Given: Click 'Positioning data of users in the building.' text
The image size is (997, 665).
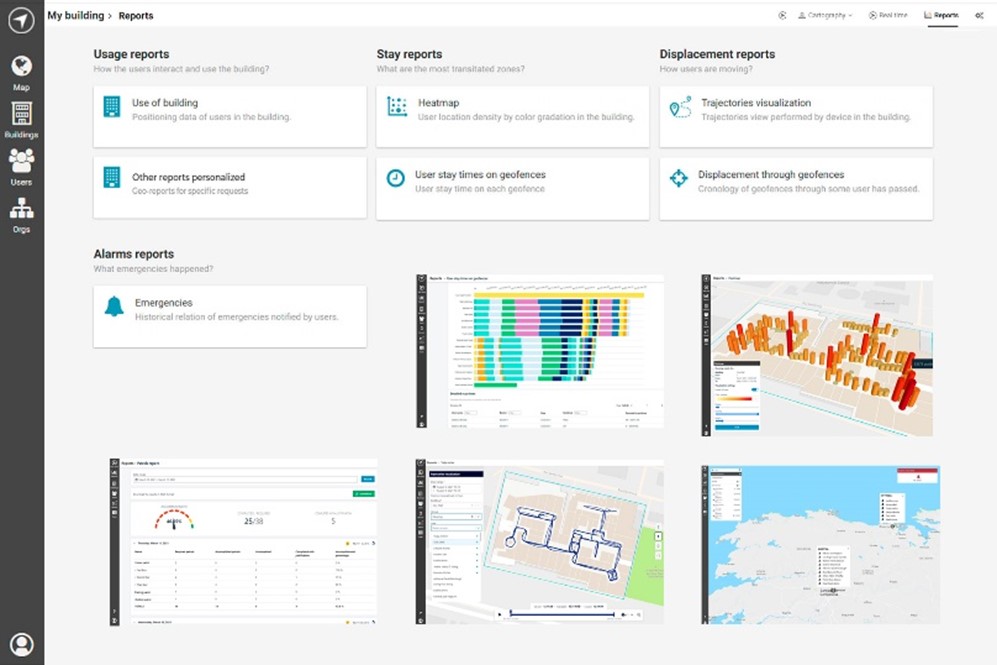Looking at the screenshot, I should (x=211, y=117).
